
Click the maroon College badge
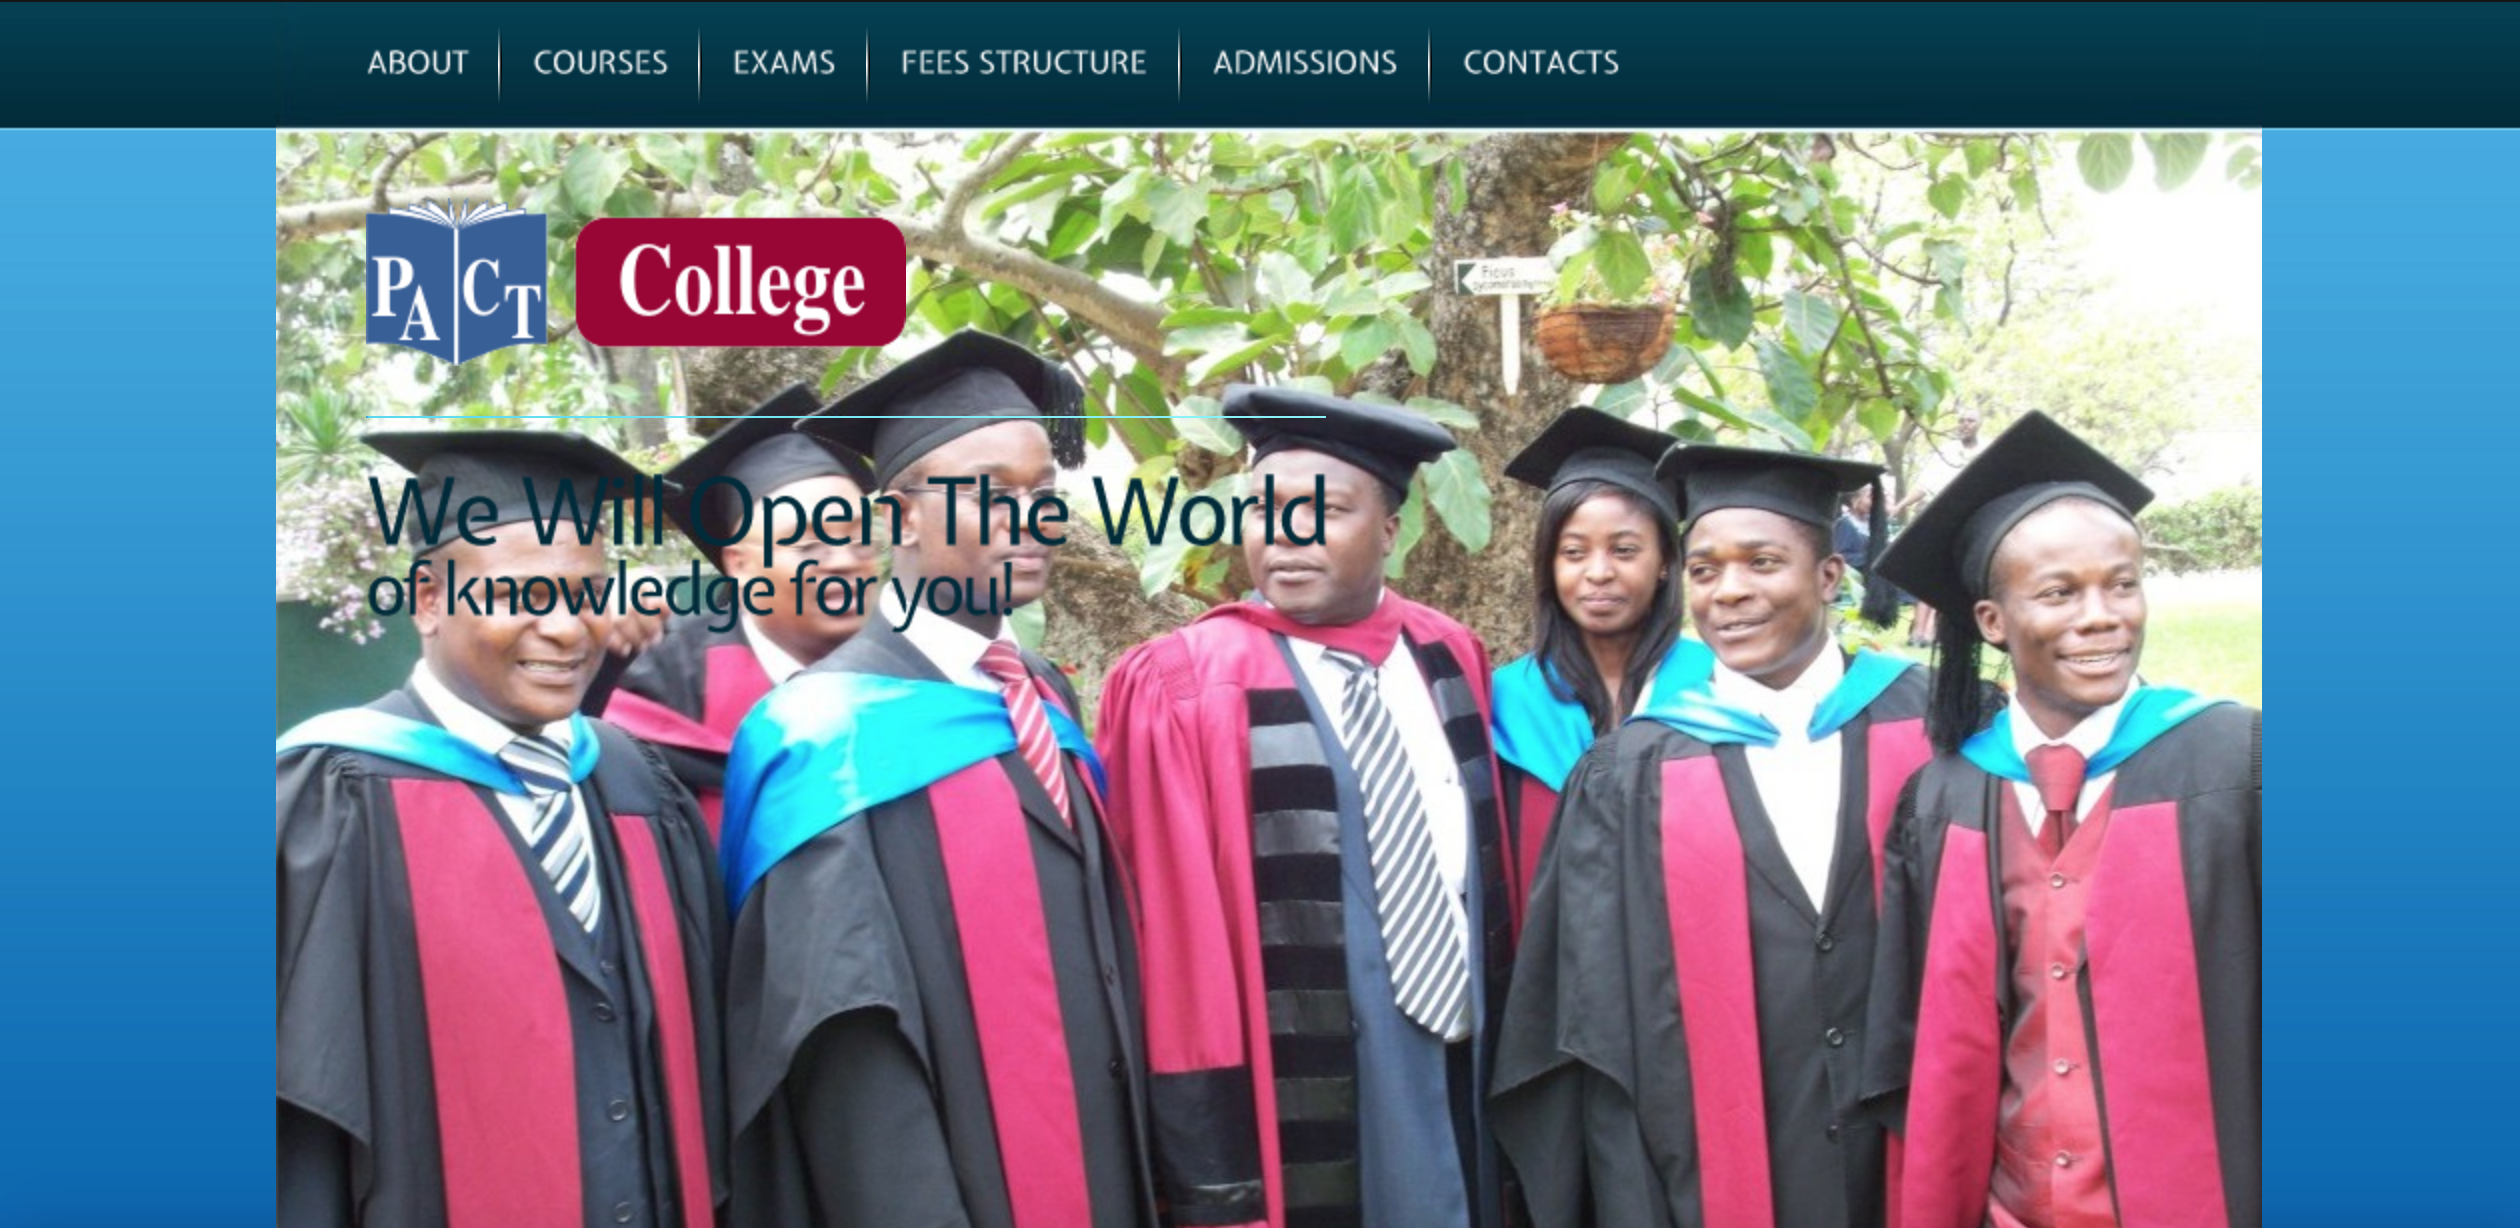(x=741, y=282)
